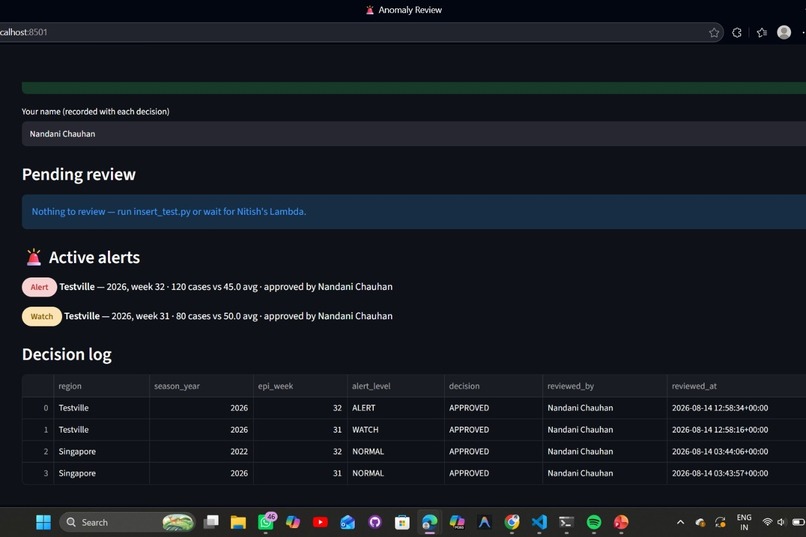Click the 'Nothing to review' info message
The height and width of the screenshot is (537, 806).
pos(414,212)
